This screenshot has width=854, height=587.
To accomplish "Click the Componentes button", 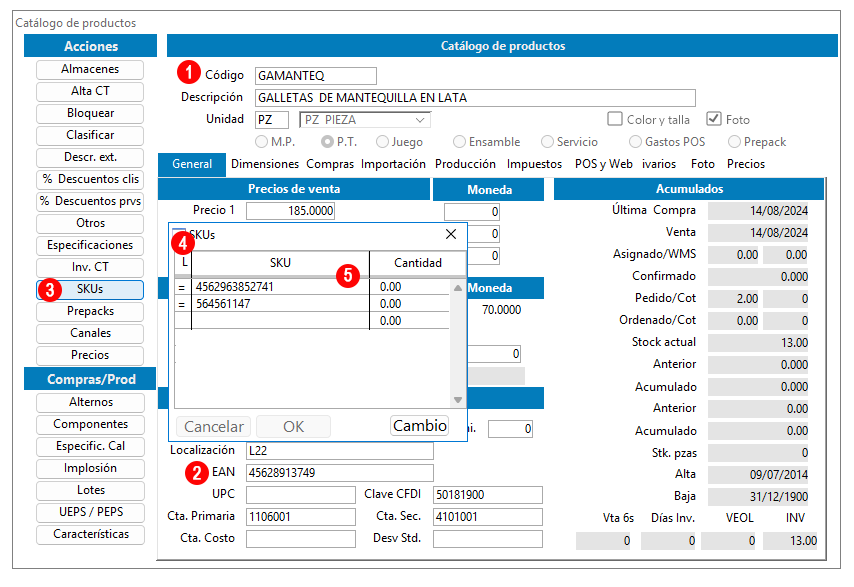I will (90, 424).
